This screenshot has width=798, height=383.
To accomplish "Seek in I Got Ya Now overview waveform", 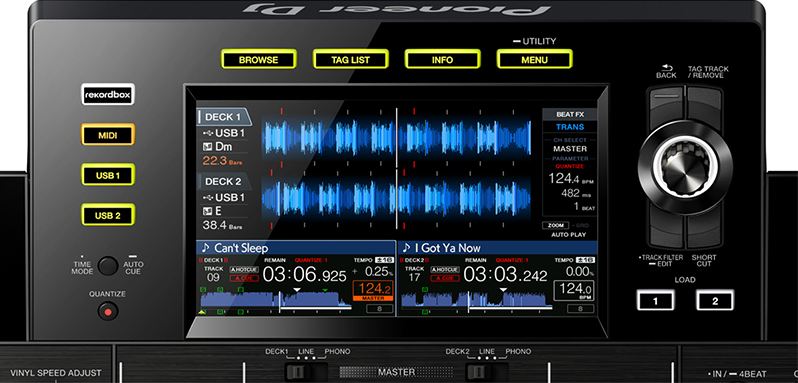I will pos(477,300).
